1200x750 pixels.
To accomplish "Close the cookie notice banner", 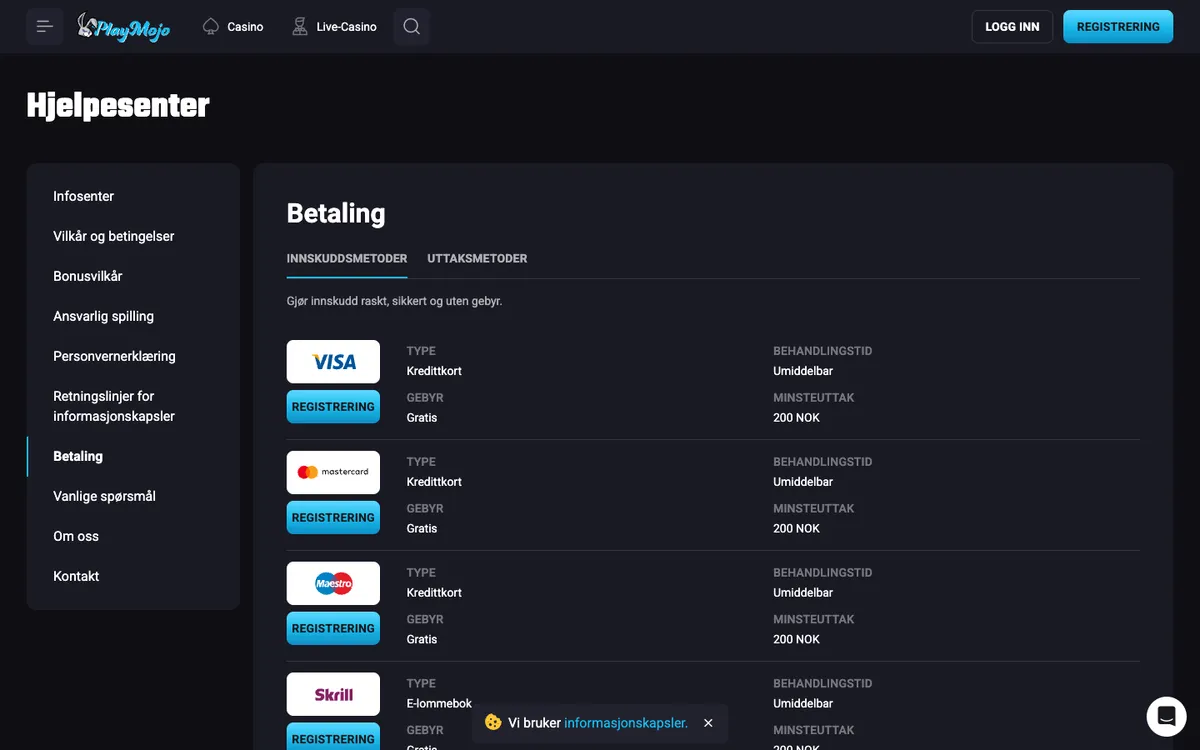I will (708, 723).
